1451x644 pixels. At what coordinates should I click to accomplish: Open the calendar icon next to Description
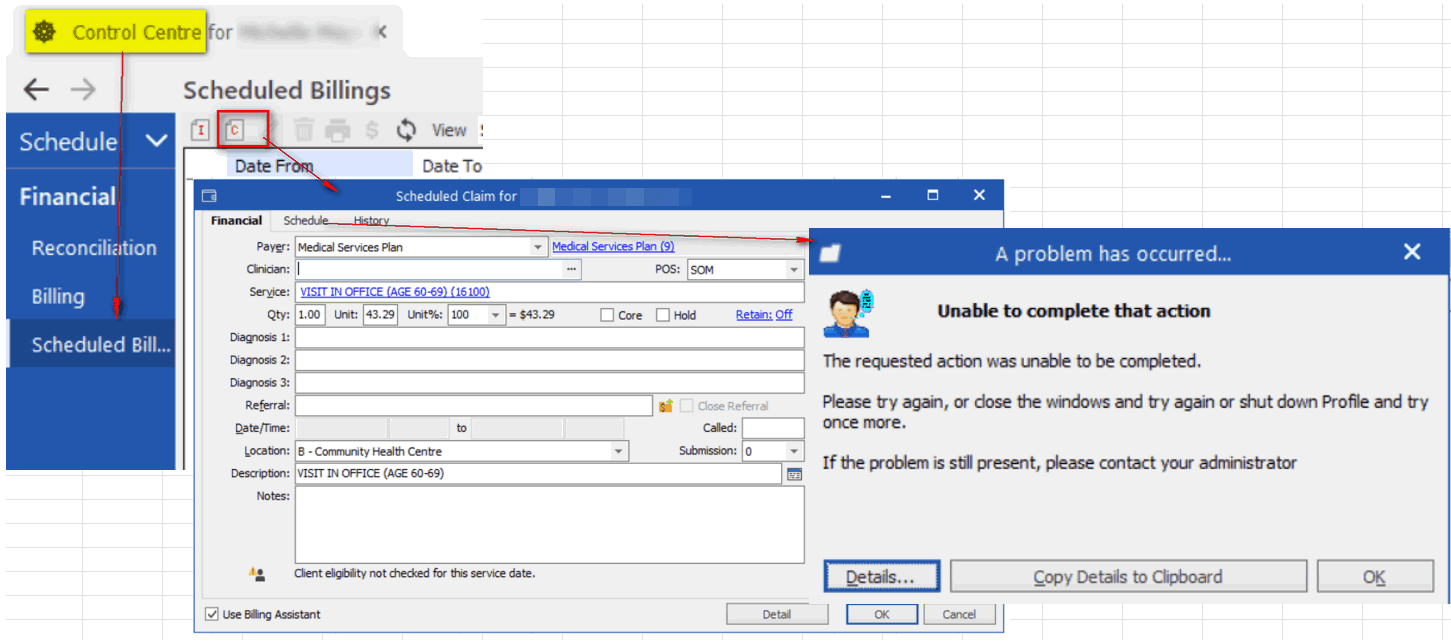click(795, 474)
